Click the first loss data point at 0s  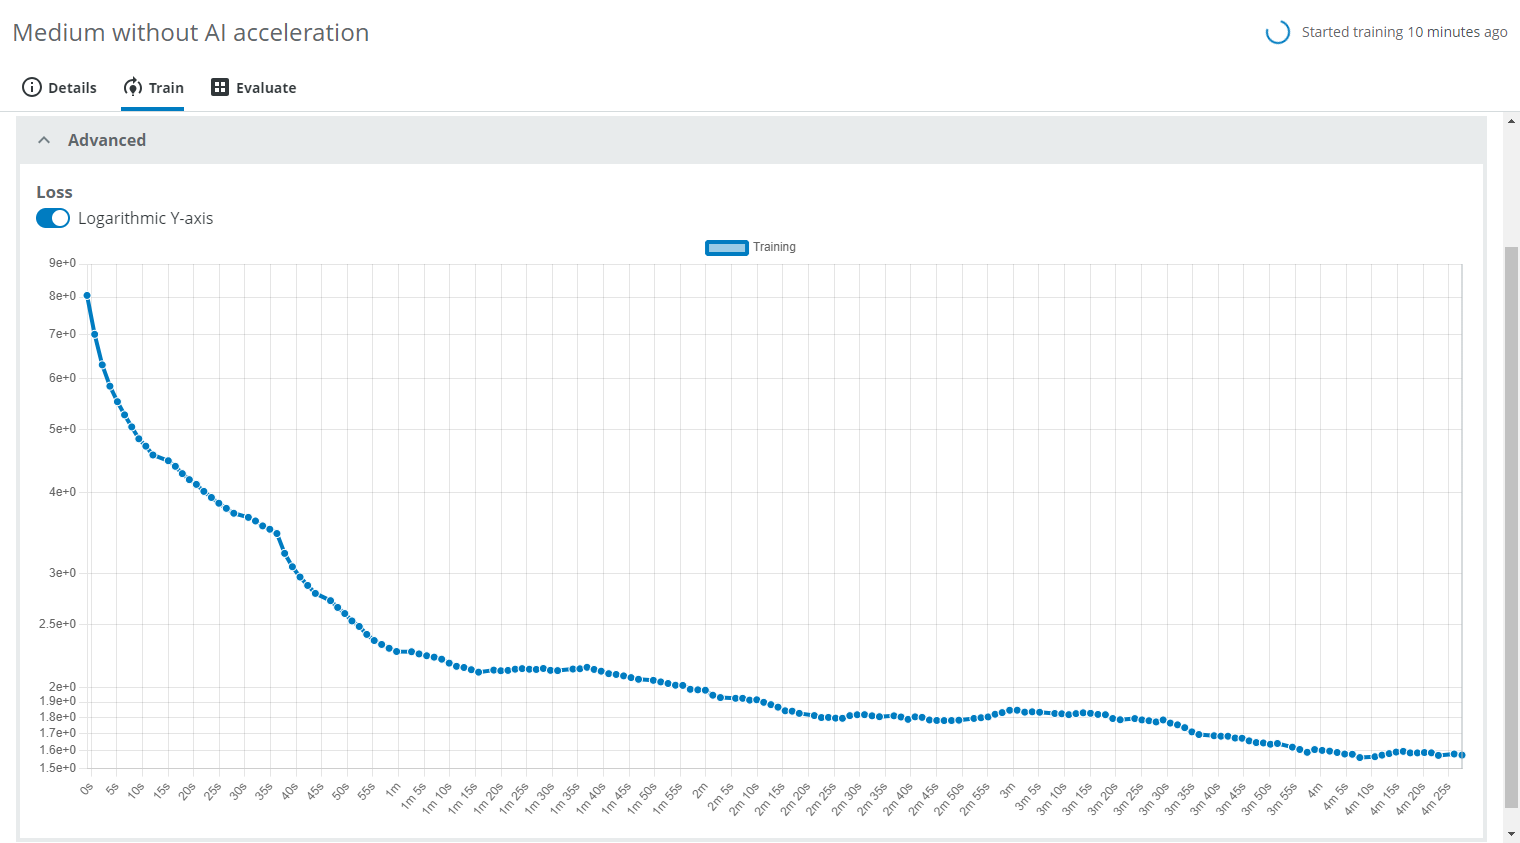pyautogui.click(x=87, y=296)
